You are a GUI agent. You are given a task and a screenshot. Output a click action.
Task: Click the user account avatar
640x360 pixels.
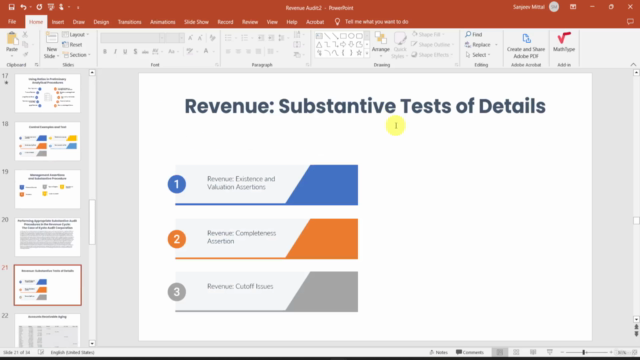pos(554,7)
